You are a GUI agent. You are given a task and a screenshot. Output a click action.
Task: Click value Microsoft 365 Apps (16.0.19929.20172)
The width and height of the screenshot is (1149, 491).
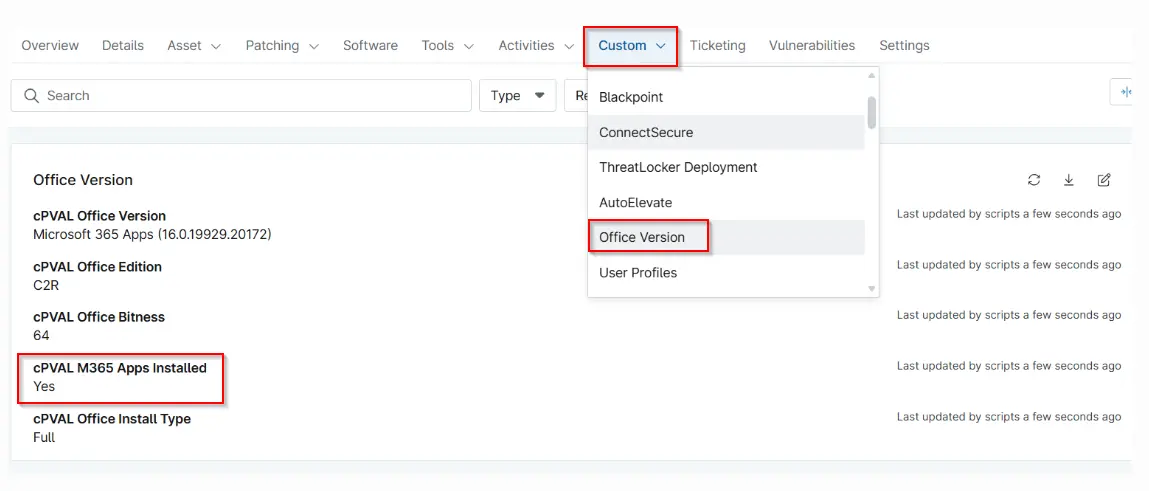point(152,235)
